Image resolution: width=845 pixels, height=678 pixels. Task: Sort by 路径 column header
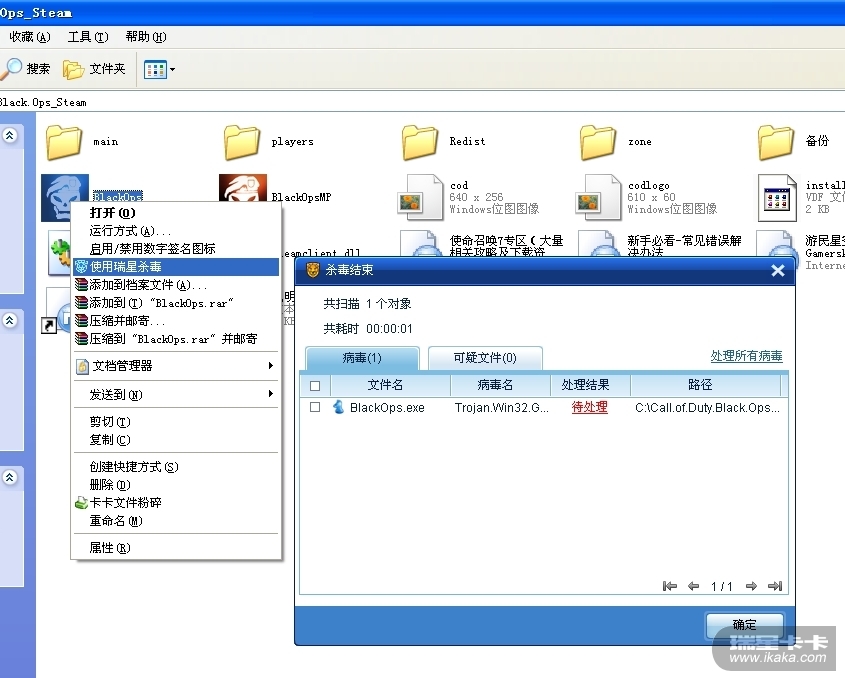point(705,385)
